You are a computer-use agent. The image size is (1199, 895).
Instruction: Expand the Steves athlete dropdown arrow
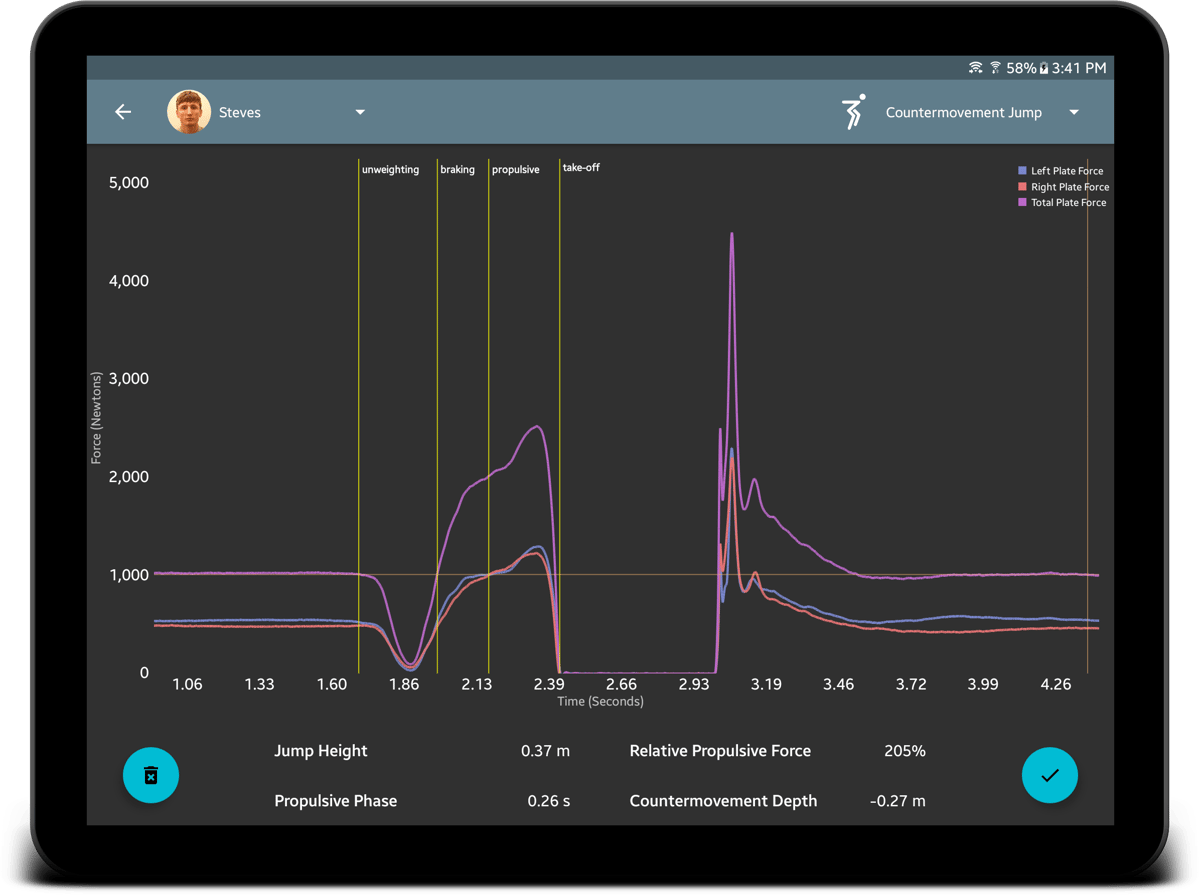[360, 112]
